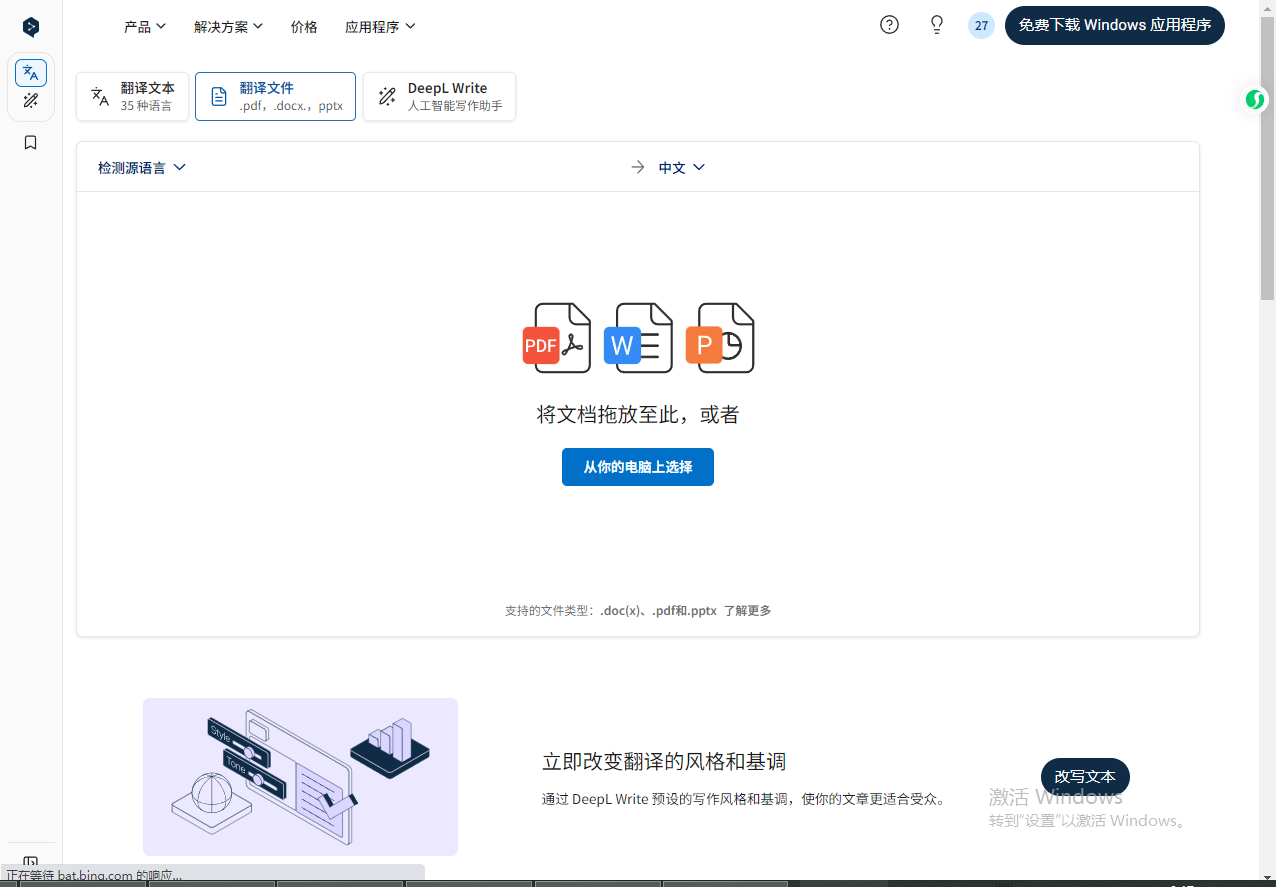Click the DeepL logo in the sidebar

tap(31, 27)
